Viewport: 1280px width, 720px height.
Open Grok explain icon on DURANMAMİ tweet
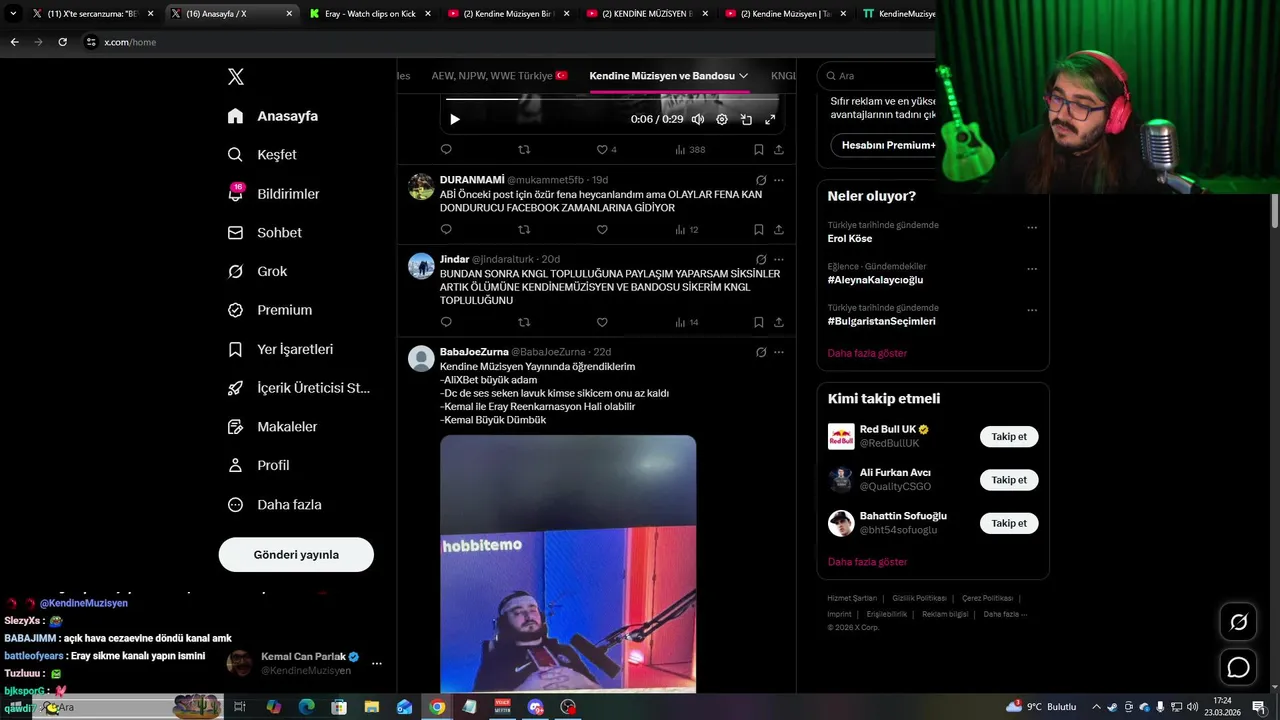pyautogui.click(x=761, y=181)
